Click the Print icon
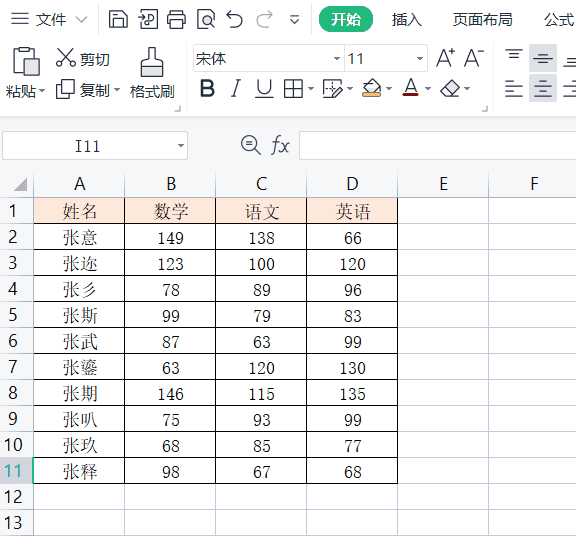 176,19
